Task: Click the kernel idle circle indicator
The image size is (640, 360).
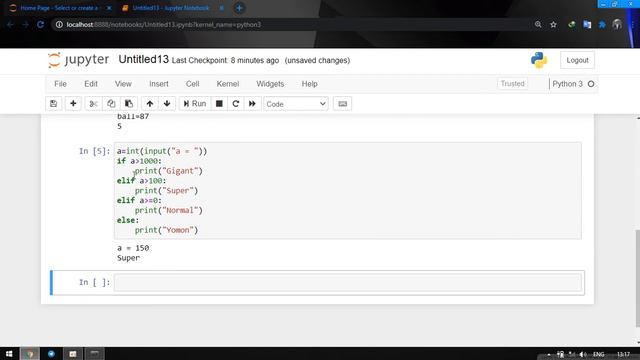Action: (591, 84)
